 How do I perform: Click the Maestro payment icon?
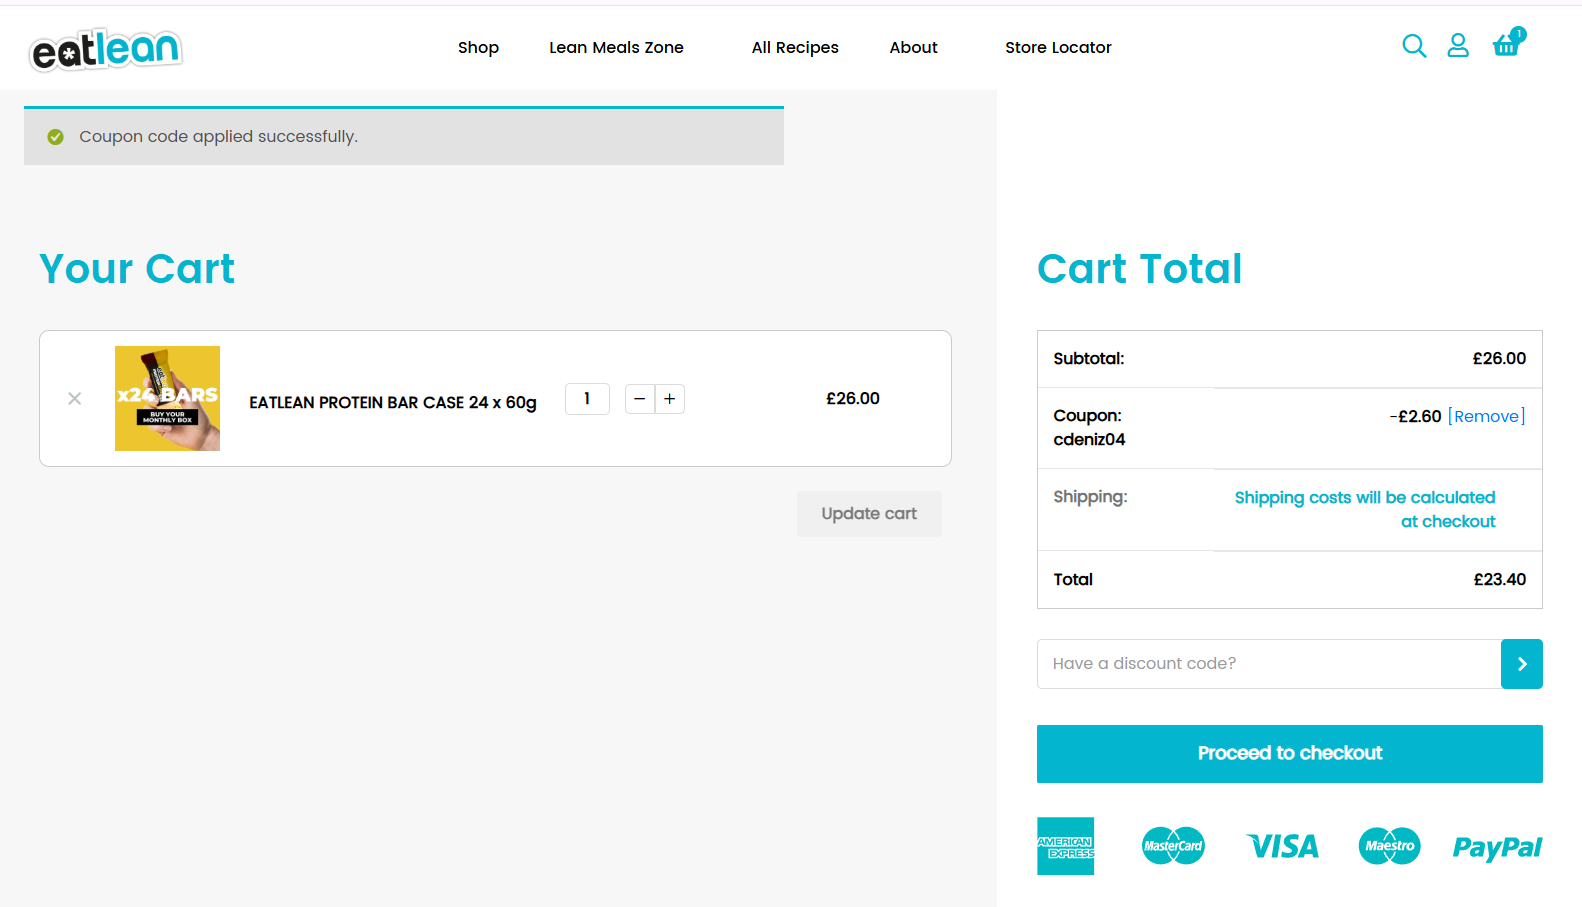(1390, 846)
